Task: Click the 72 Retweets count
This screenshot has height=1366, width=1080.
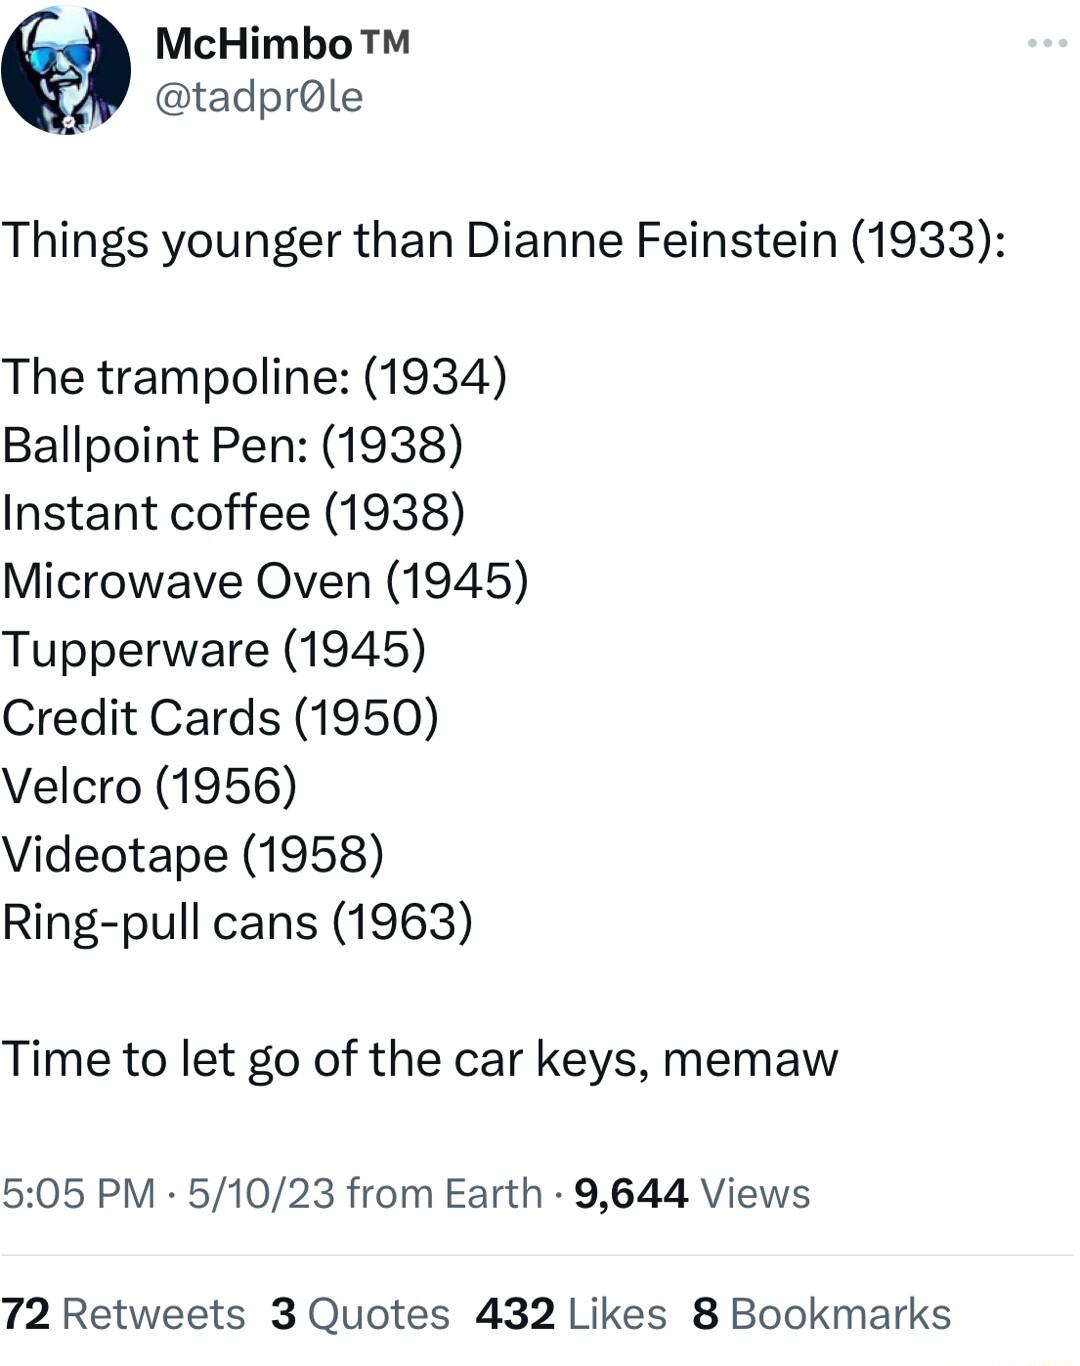Action: [x=122, y=1313]
